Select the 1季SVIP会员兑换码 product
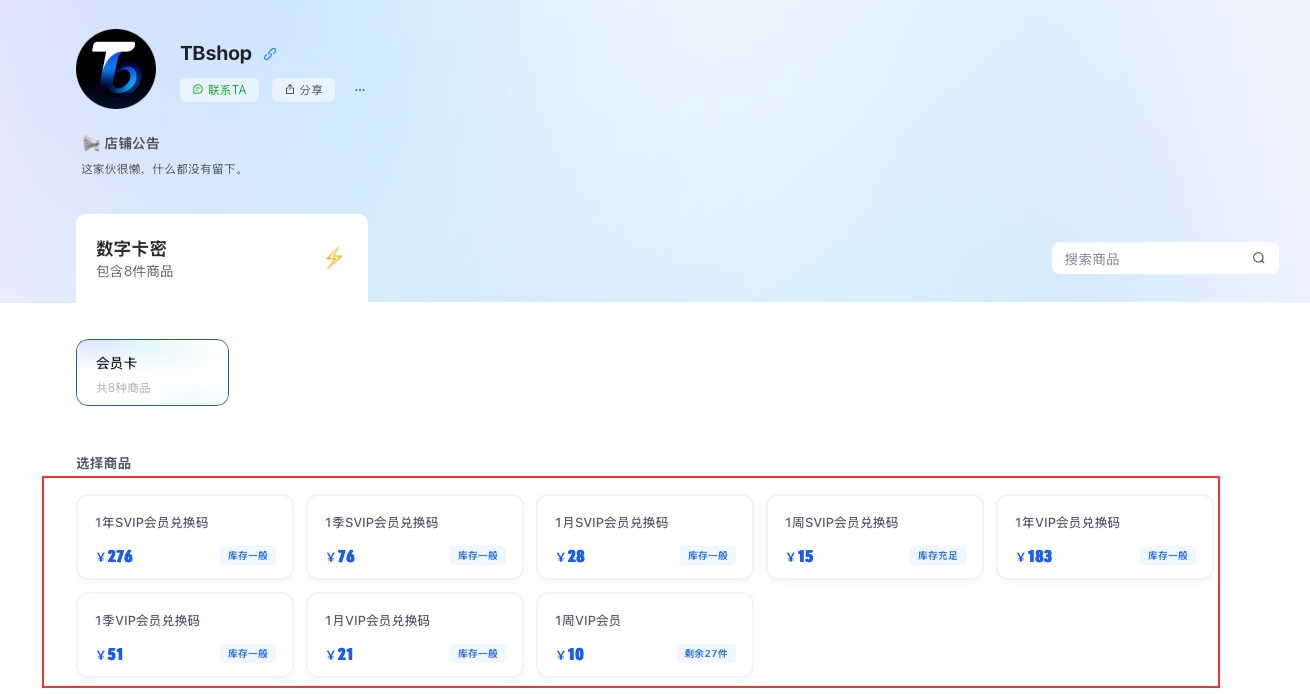 tap(414, 536)
